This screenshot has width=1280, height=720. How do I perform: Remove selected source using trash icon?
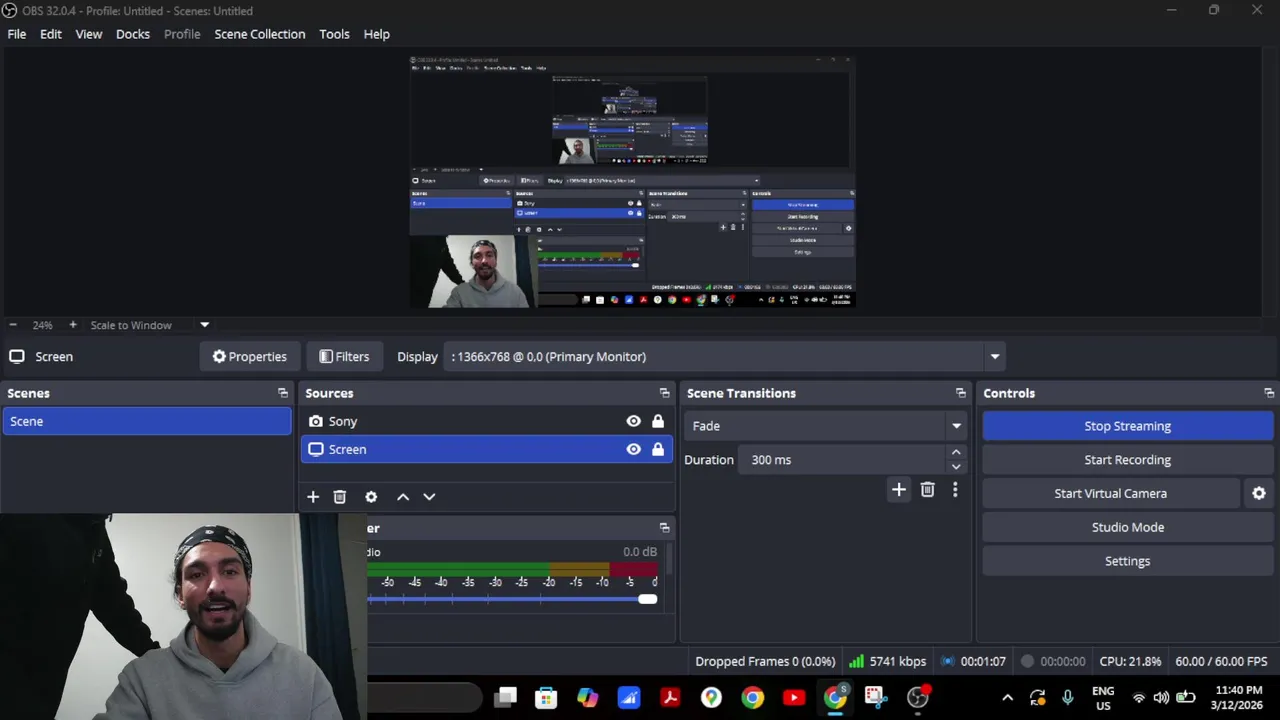340,496
